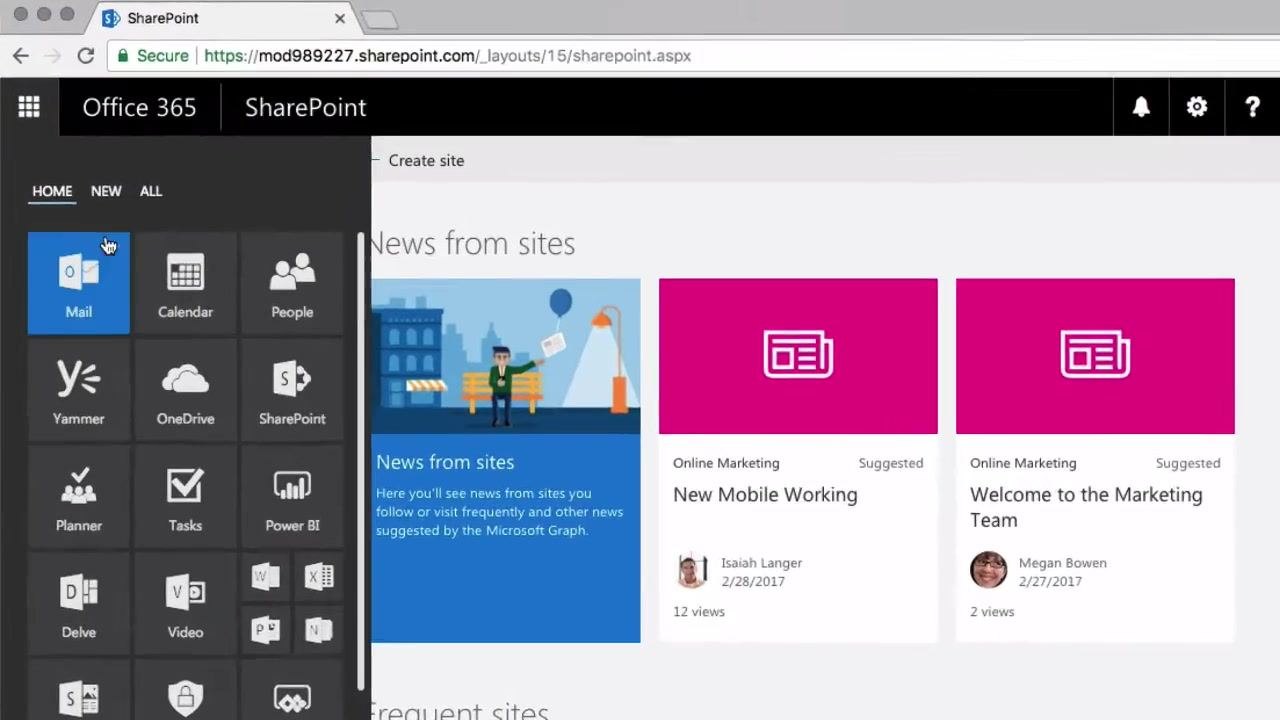Open the Sway app tile
Viewport: 1280px width, 720px height.
tap(79, 690)
